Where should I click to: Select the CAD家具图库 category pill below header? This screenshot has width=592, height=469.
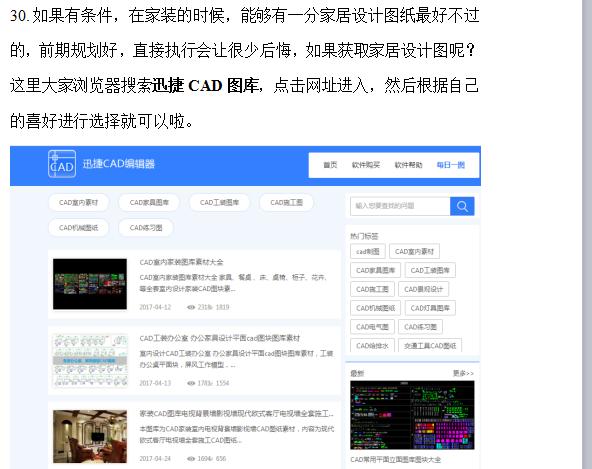[x=149, y=203]
